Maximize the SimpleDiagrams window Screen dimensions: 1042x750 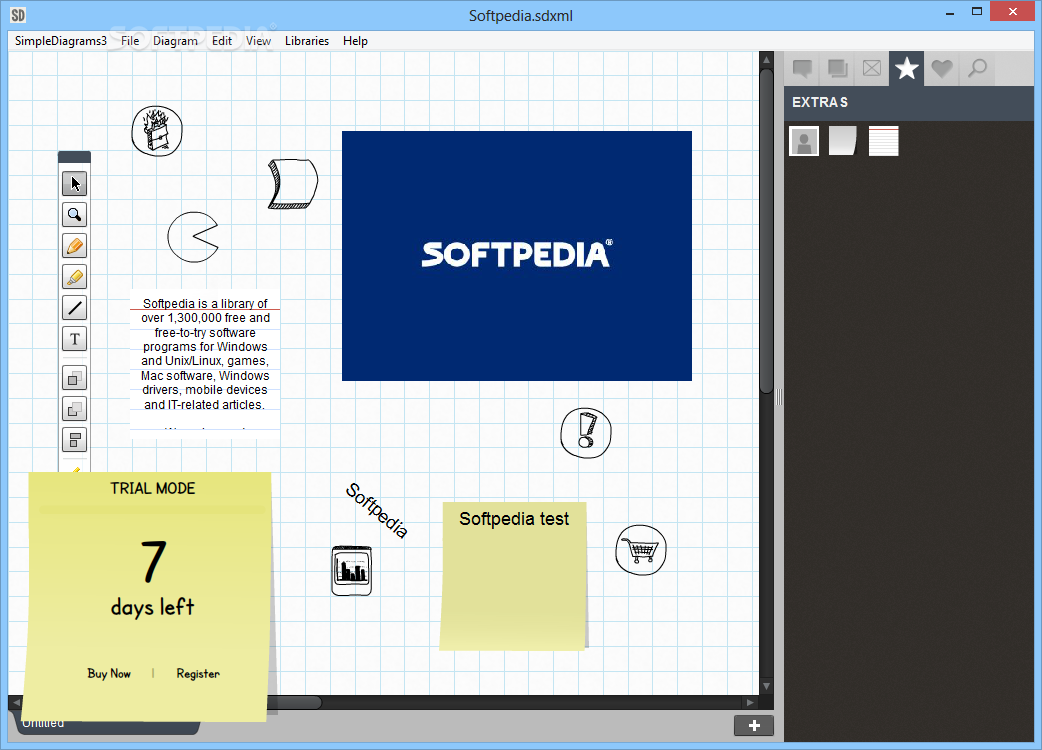click(x=977, y=12)
